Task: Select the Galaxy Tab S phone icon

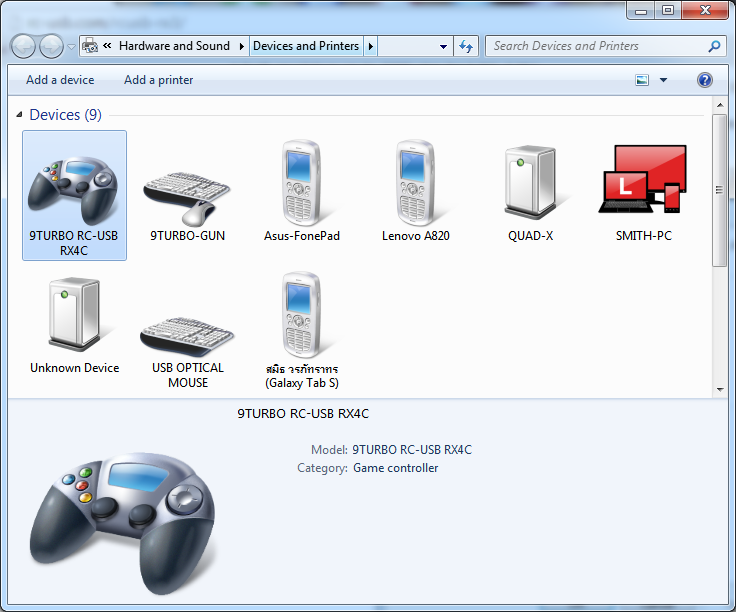Action: [301, 315]
